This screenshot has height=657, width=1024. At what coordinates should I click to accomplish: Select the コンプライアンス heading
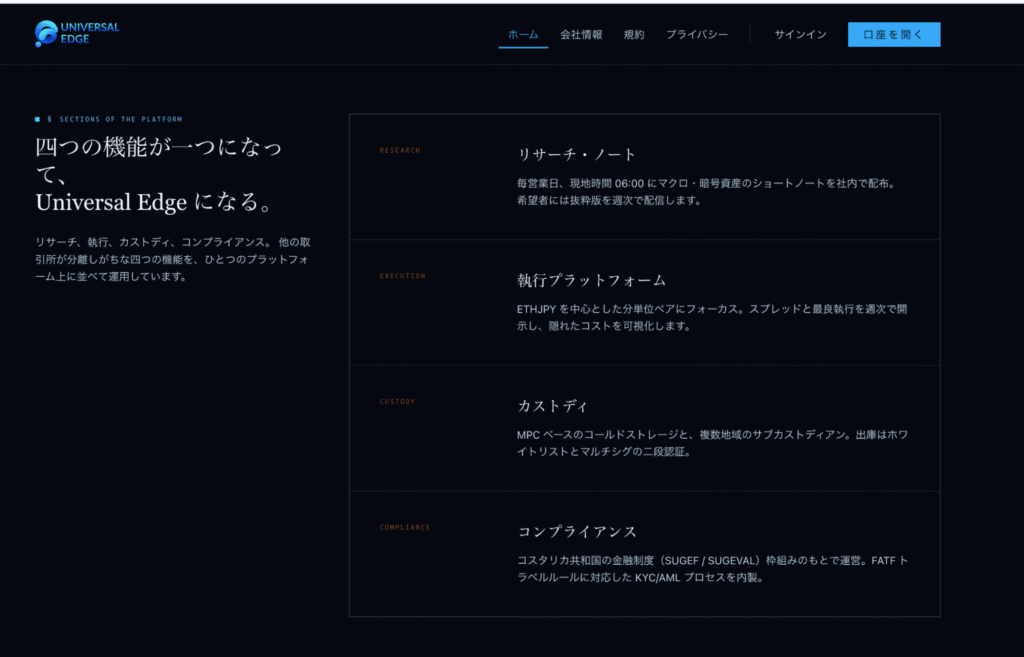point(577,532)
